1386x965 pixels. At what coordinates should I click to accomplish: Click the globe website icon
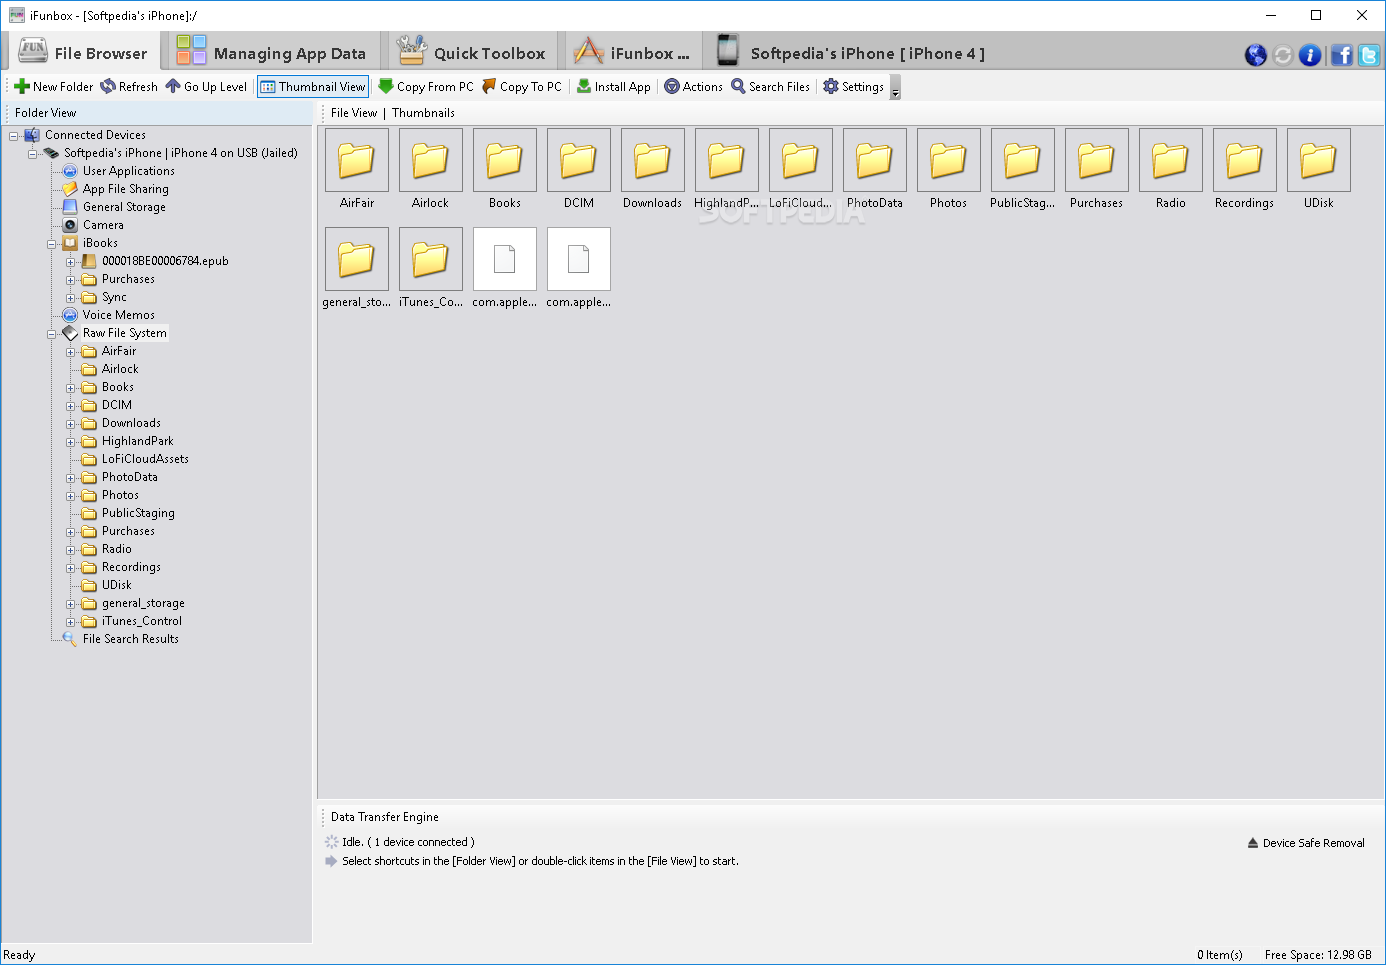pos(1256,55)
